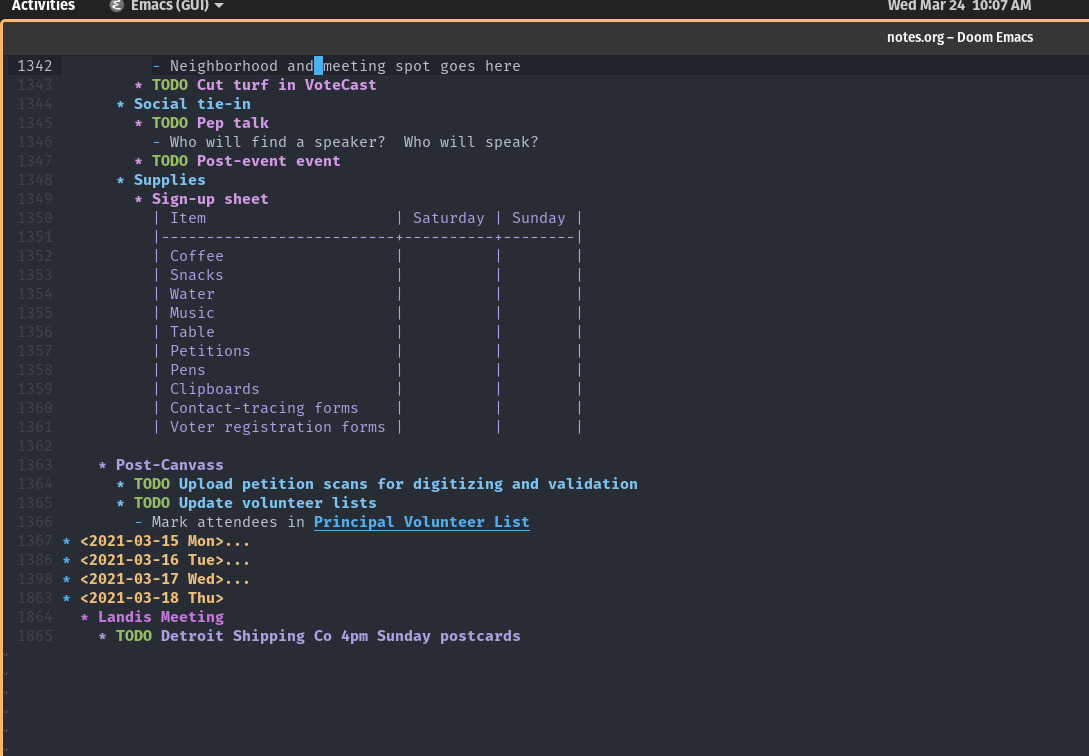Screen dimensions: 1089x756
Task: Open the Activities overview
Action: pos(43,6)
